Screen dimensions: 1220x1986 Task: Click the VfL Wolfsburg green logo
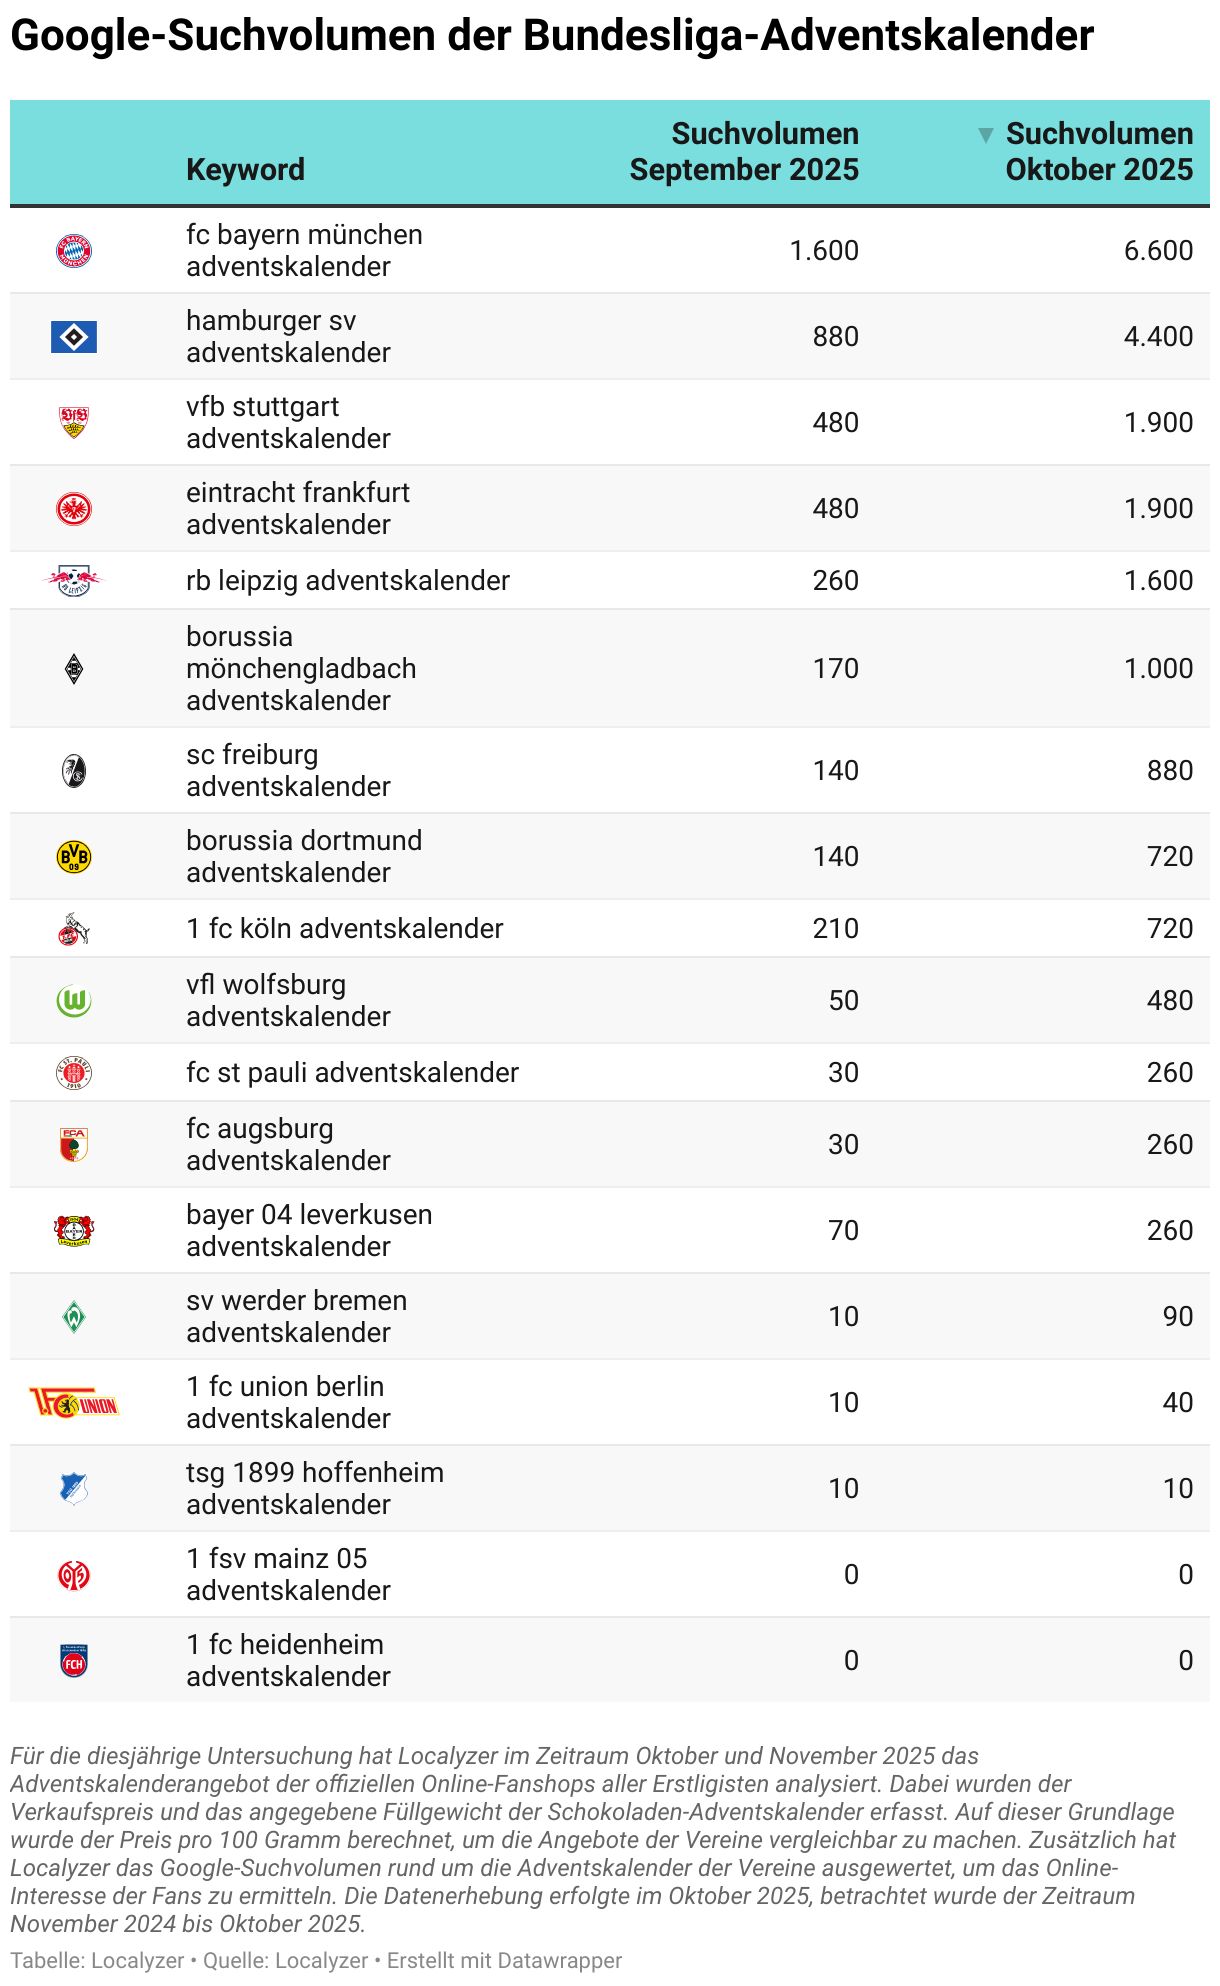click(x=74, y=1001)
